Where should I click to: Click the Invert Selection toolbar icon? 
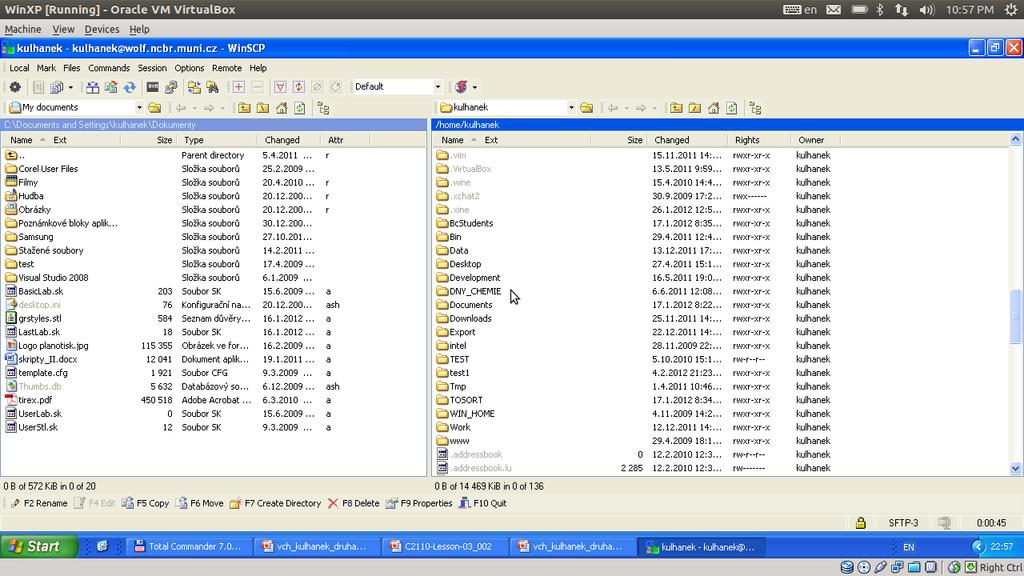point(298,87)
